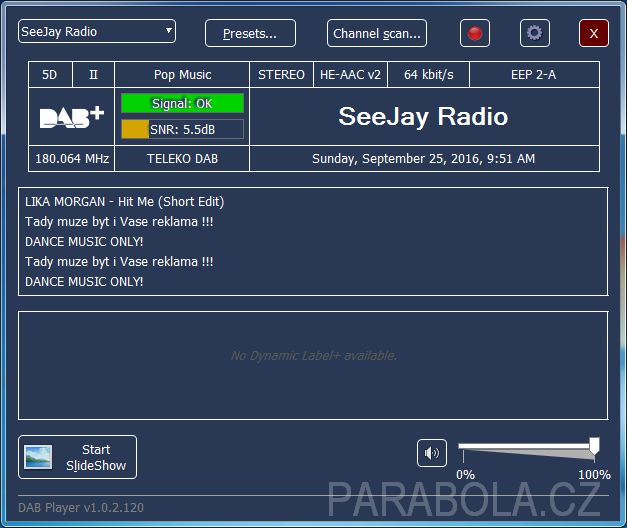Open the SeeJay Radio station dropdown
Viewport: 627px width, 528px height.
(97, 31)
